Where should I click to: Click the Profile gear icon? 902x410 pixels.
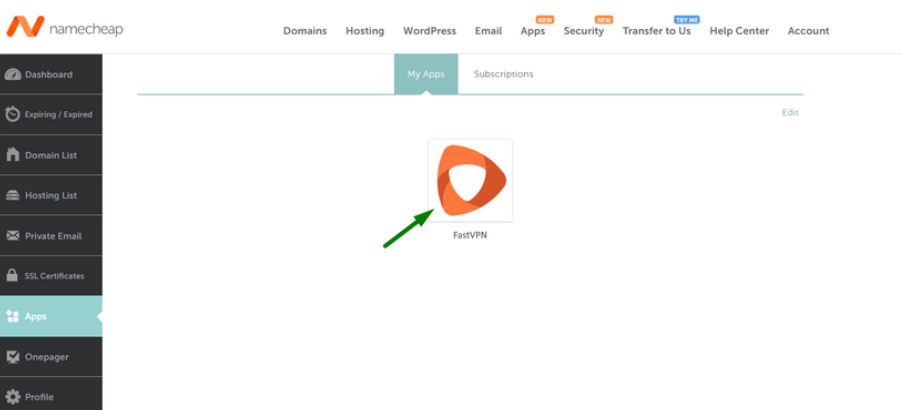click(13, 397)
